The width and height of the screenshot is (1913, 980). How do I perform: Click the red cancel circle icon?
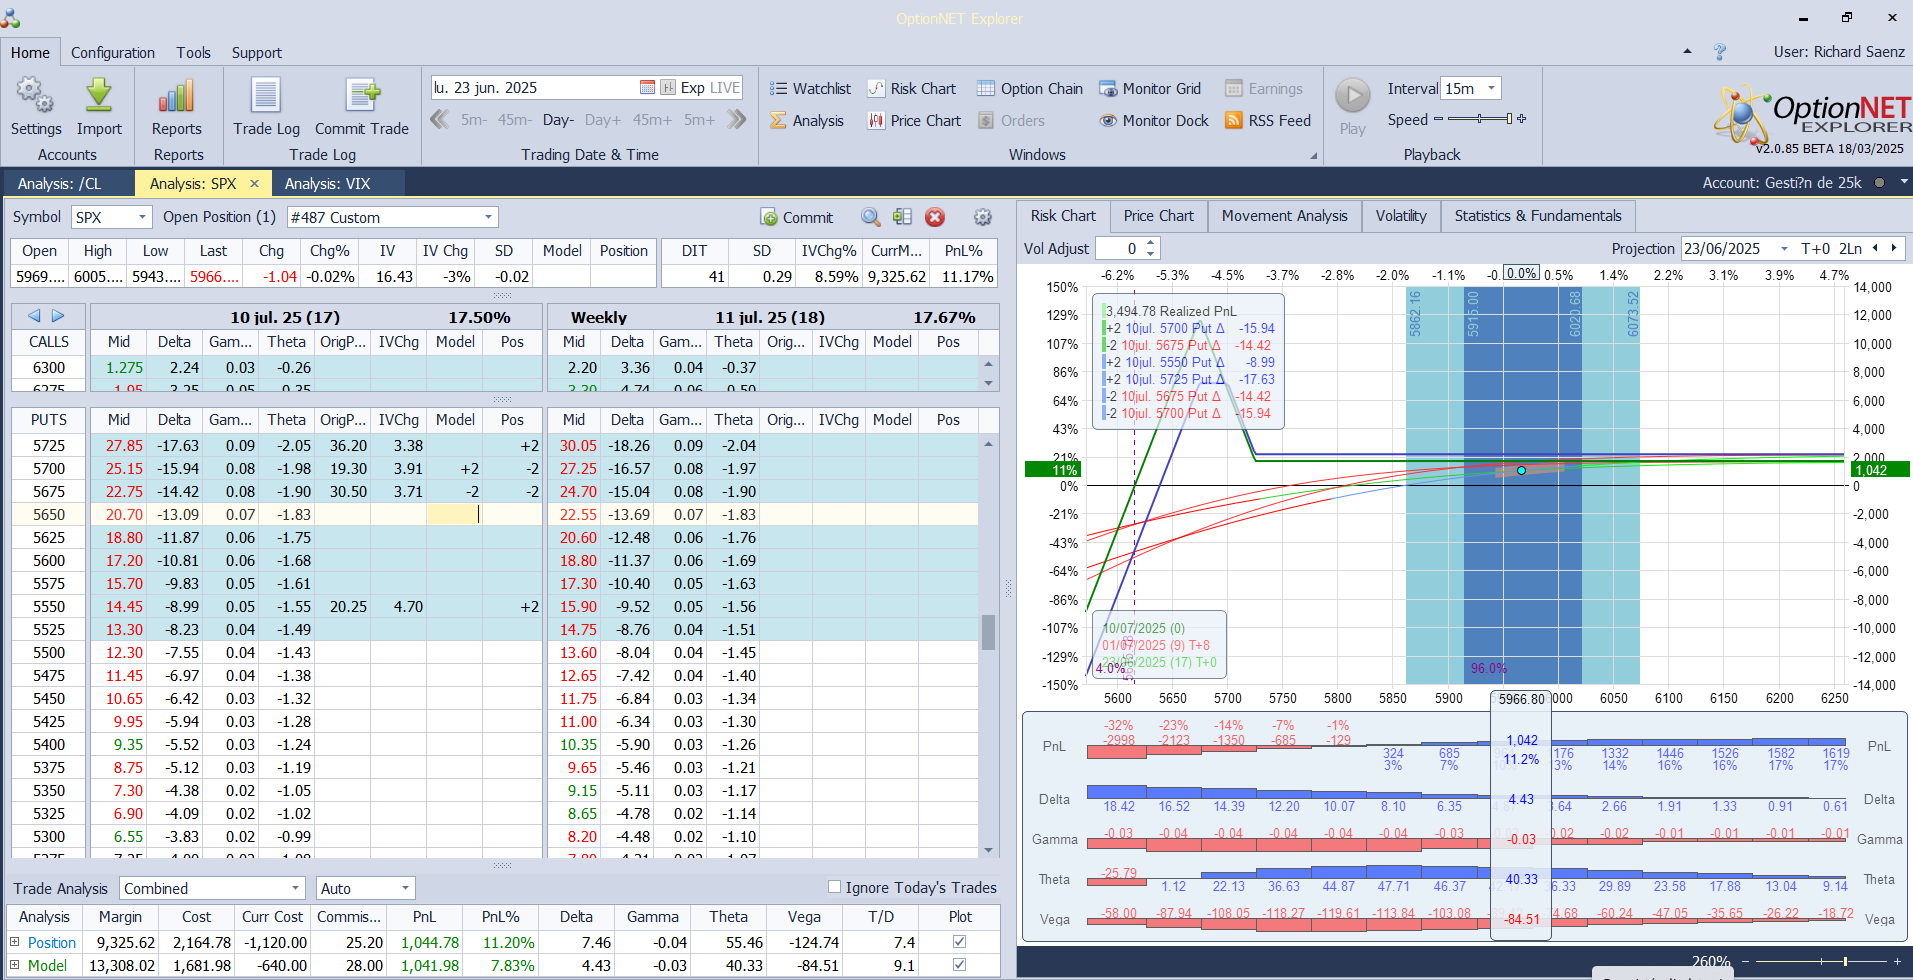click(x=935, y=217)
